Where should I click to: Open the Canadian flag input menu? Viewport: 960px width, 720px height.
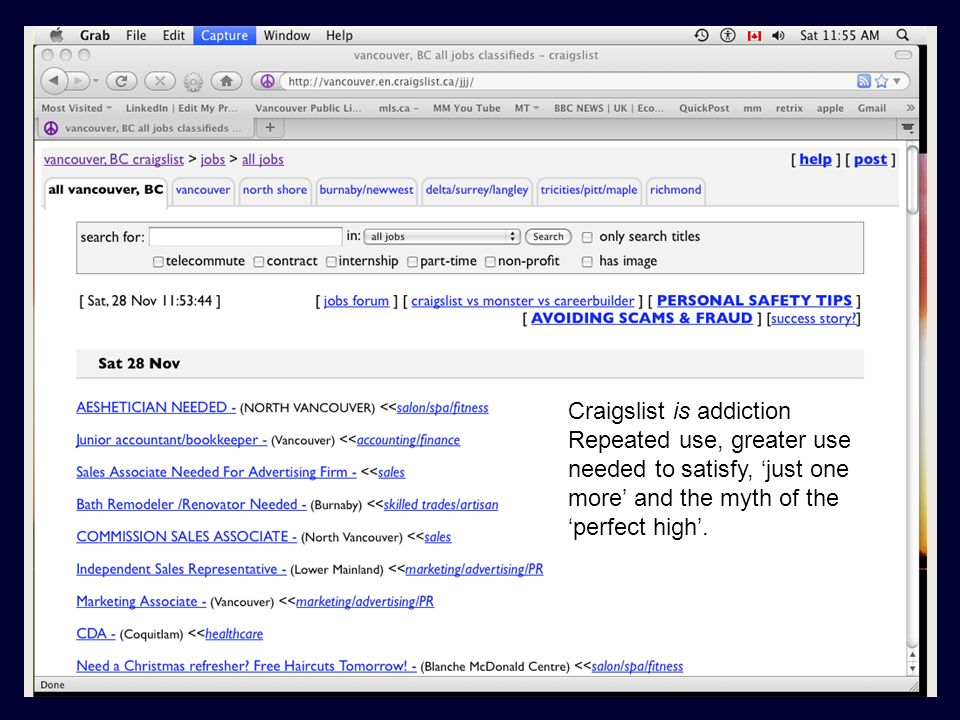pos(754,36)
